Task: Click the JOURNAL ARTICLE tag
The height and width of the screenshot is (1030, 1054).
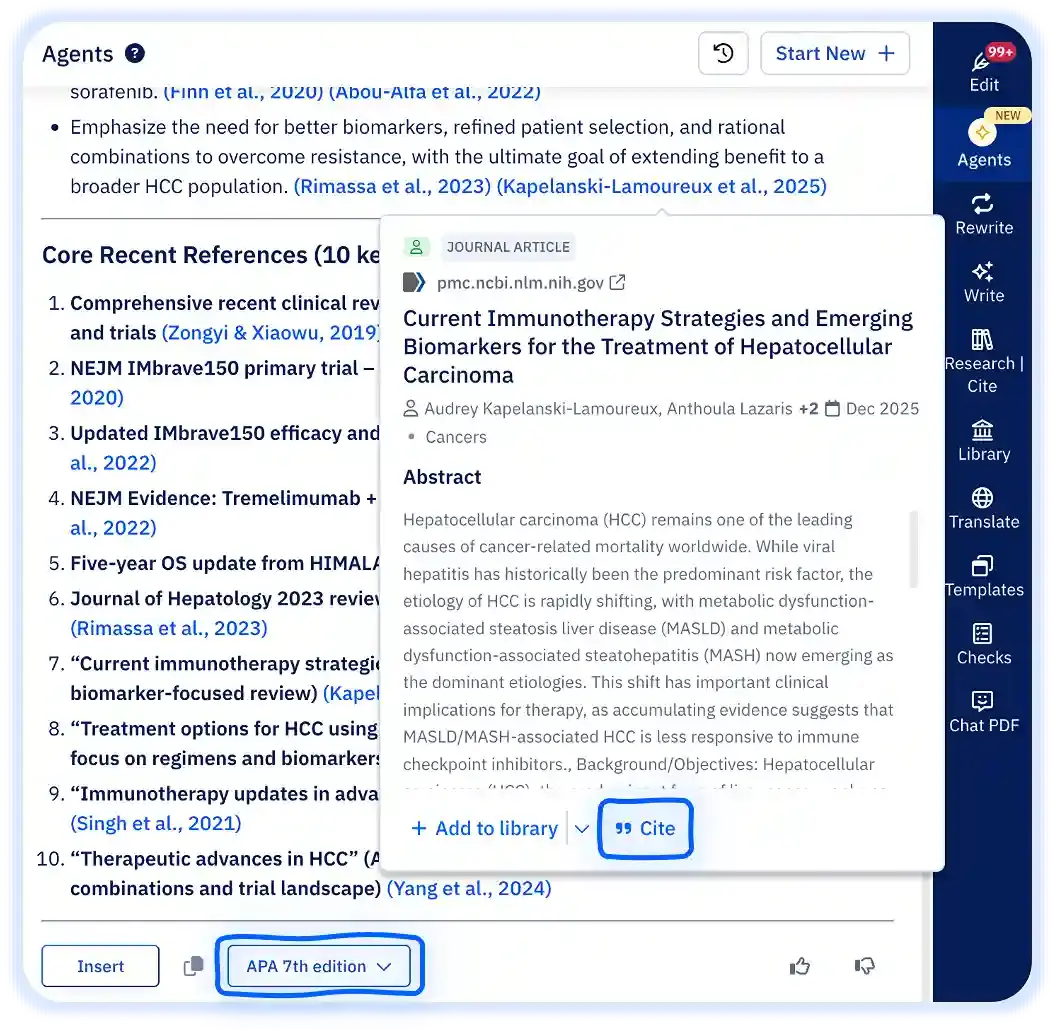Action: coord(508,247)
